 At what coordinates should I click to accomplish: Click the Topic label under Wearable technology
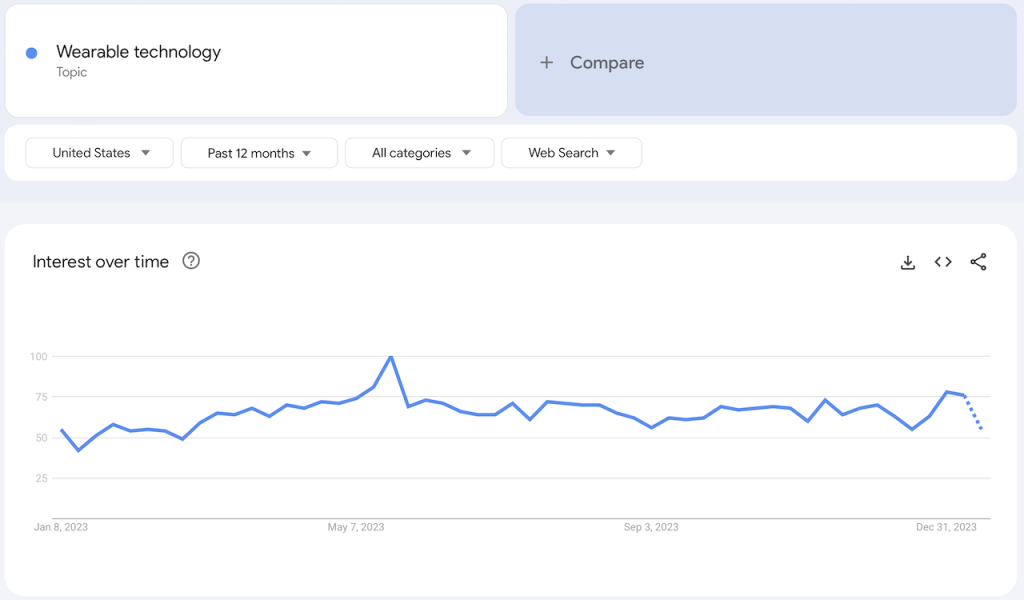tap(71, 72)
